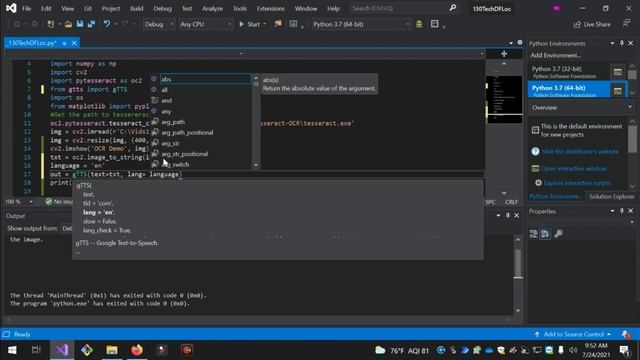The width and height of the screenshot is (640, 360).
Task: Click the Categorized icon in Properties panel
Action: coord(533,233)
